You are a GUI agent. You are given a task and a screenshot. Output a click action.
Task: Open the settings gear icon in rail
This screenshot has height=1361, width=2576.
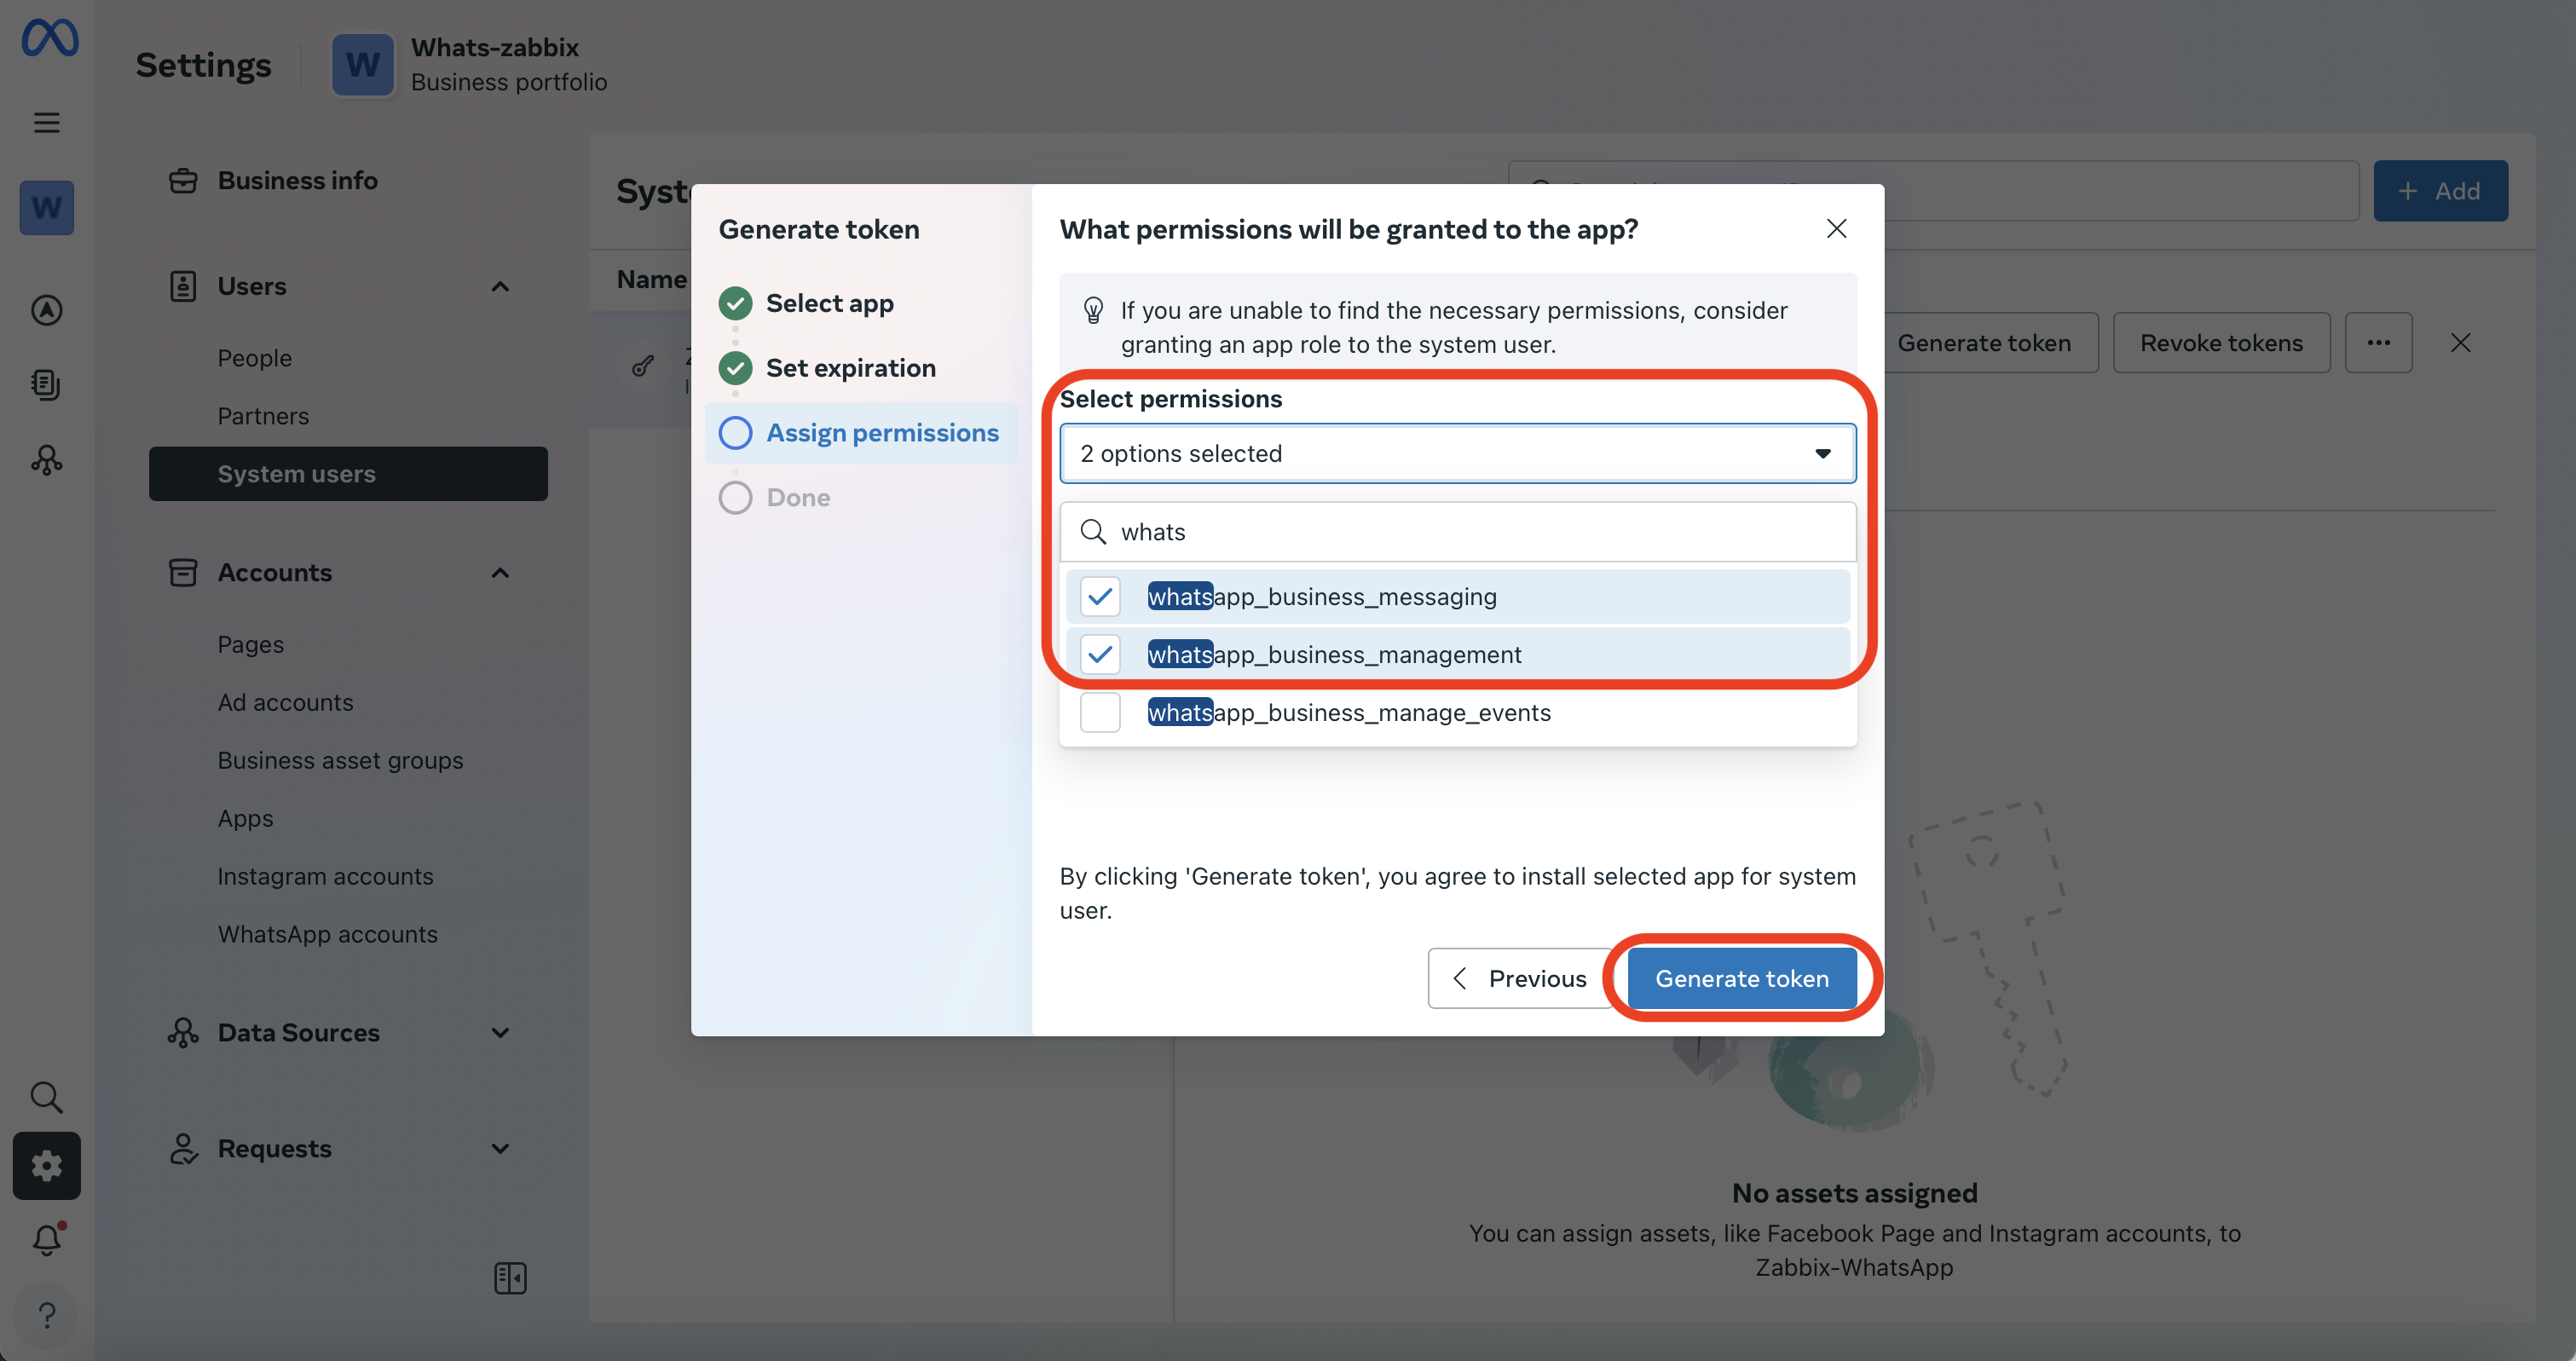[x=47, y=1166]
